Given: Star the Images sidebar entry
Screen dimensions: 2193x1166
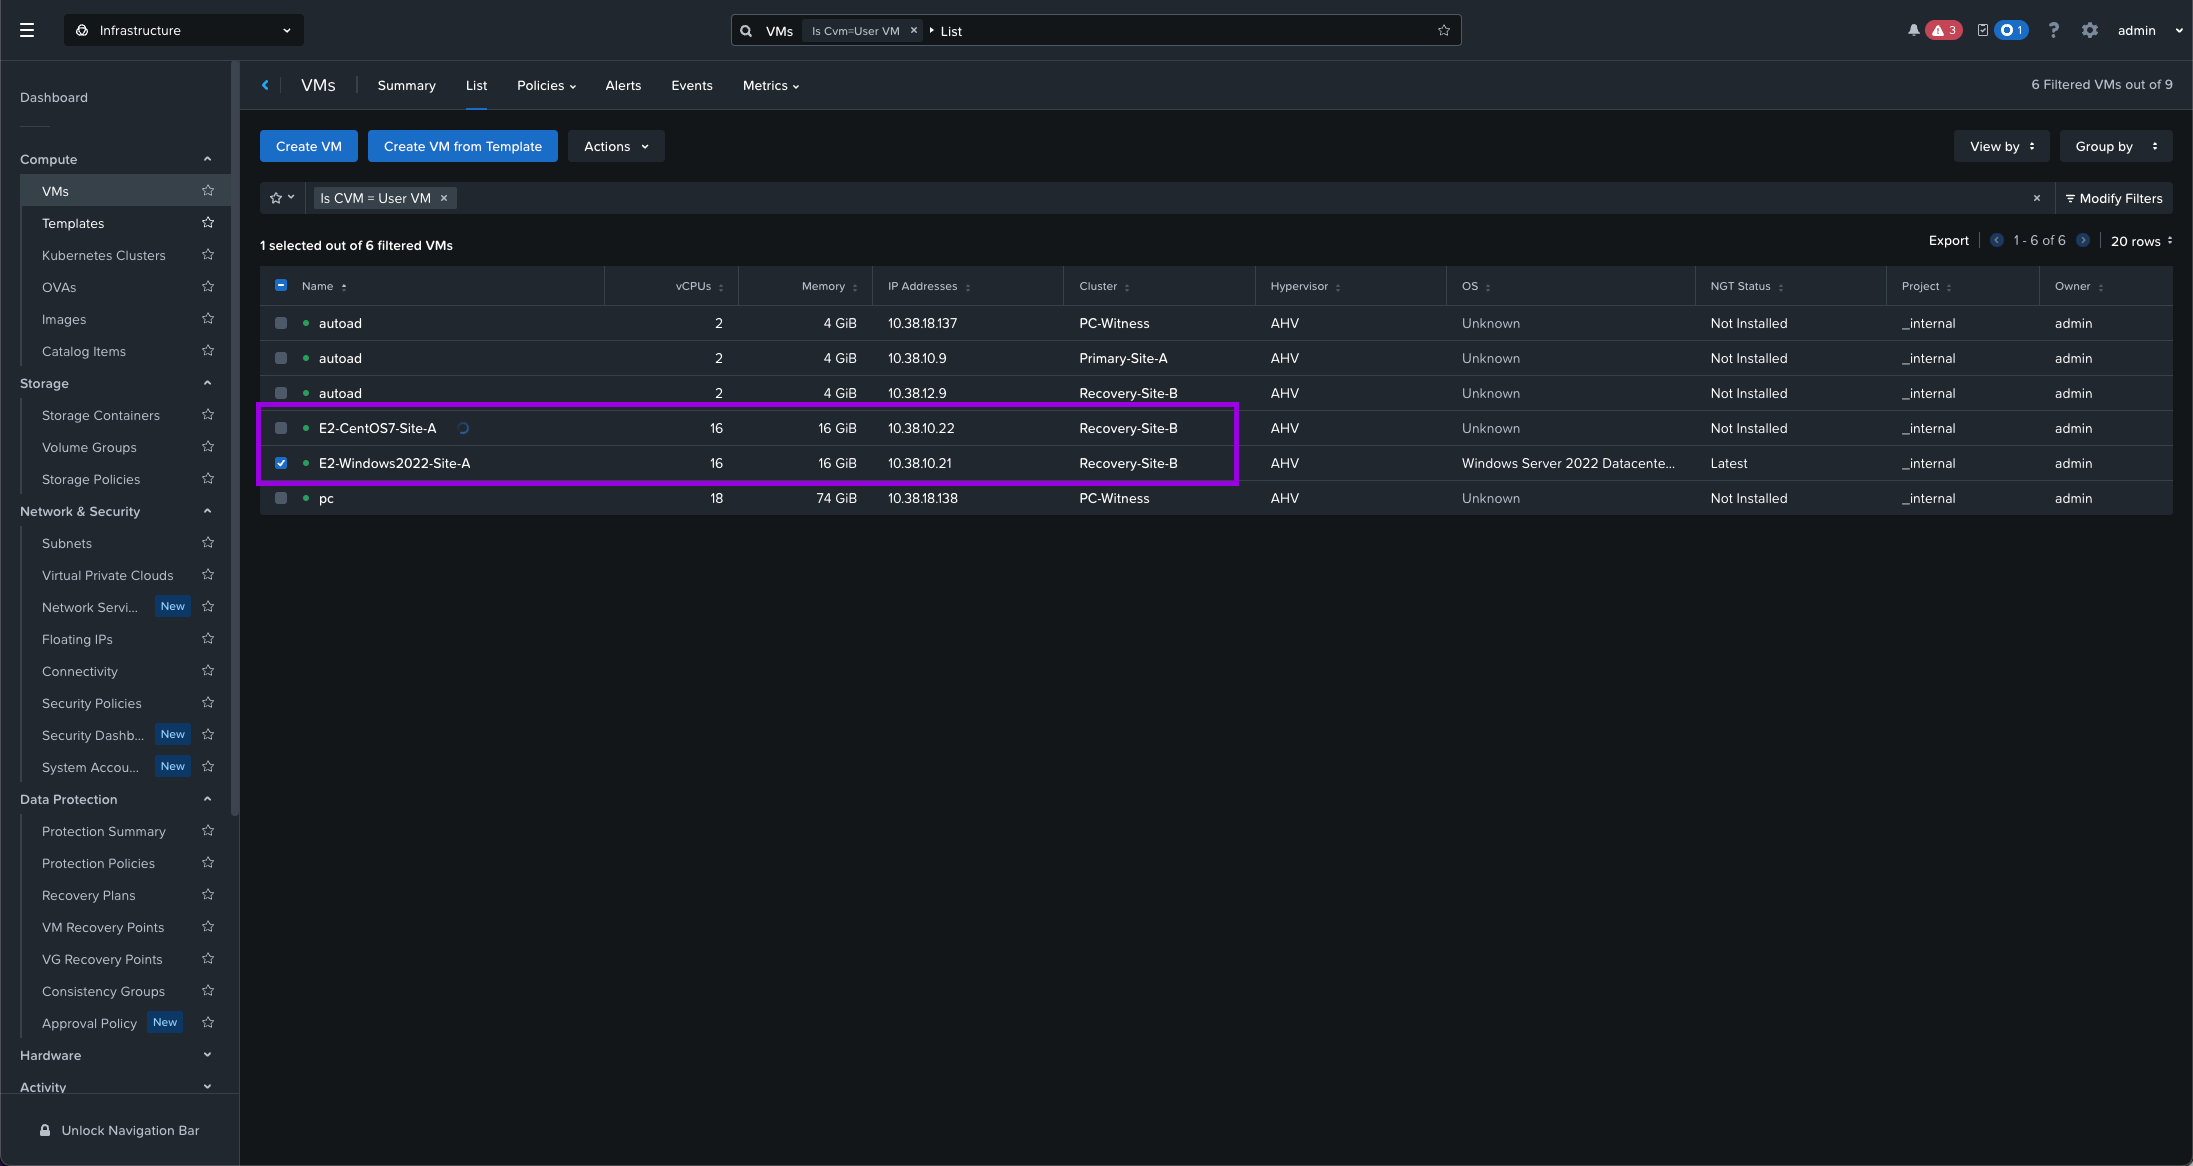Looking at the screenshot, I should tap(208, 319).
